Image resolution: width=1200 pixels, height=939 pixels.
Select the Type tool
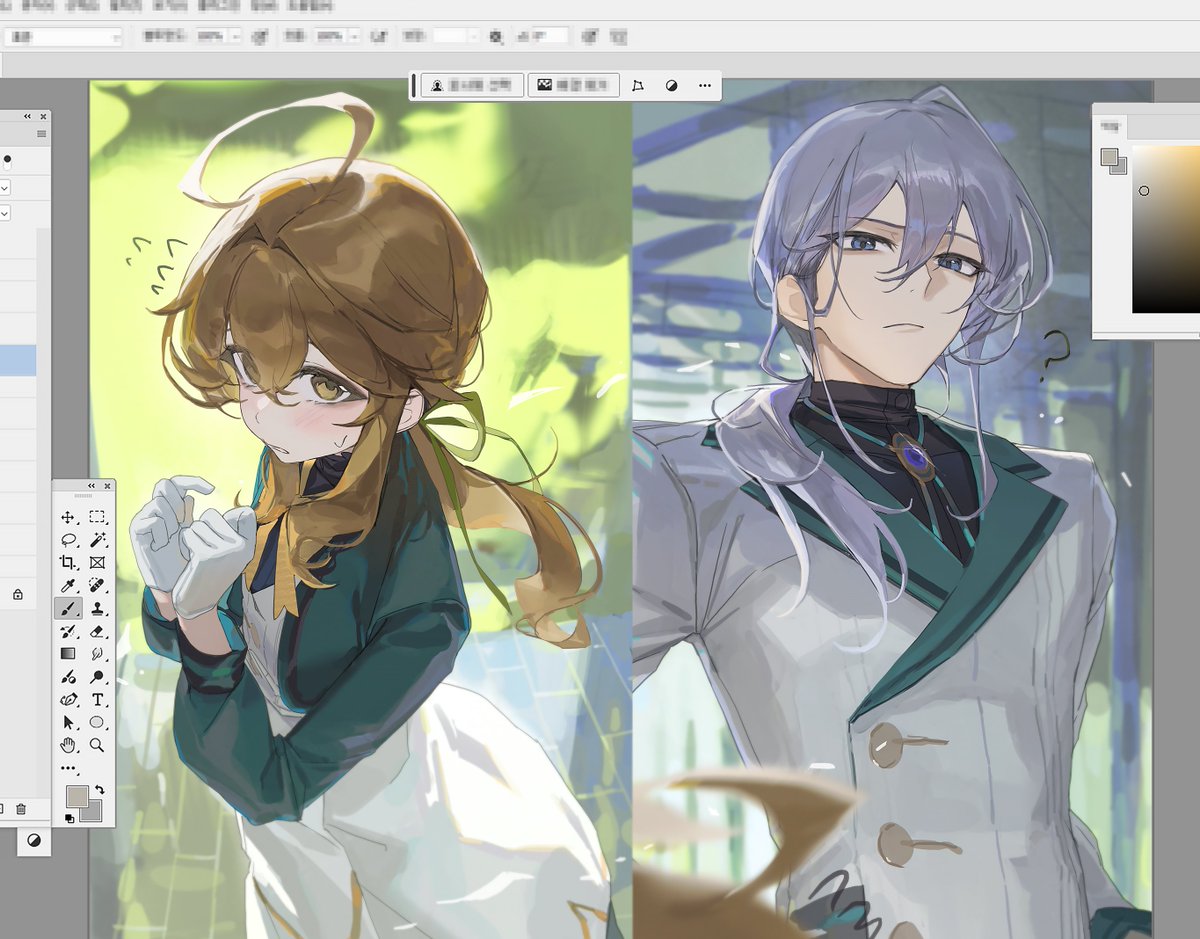[97, 700]
